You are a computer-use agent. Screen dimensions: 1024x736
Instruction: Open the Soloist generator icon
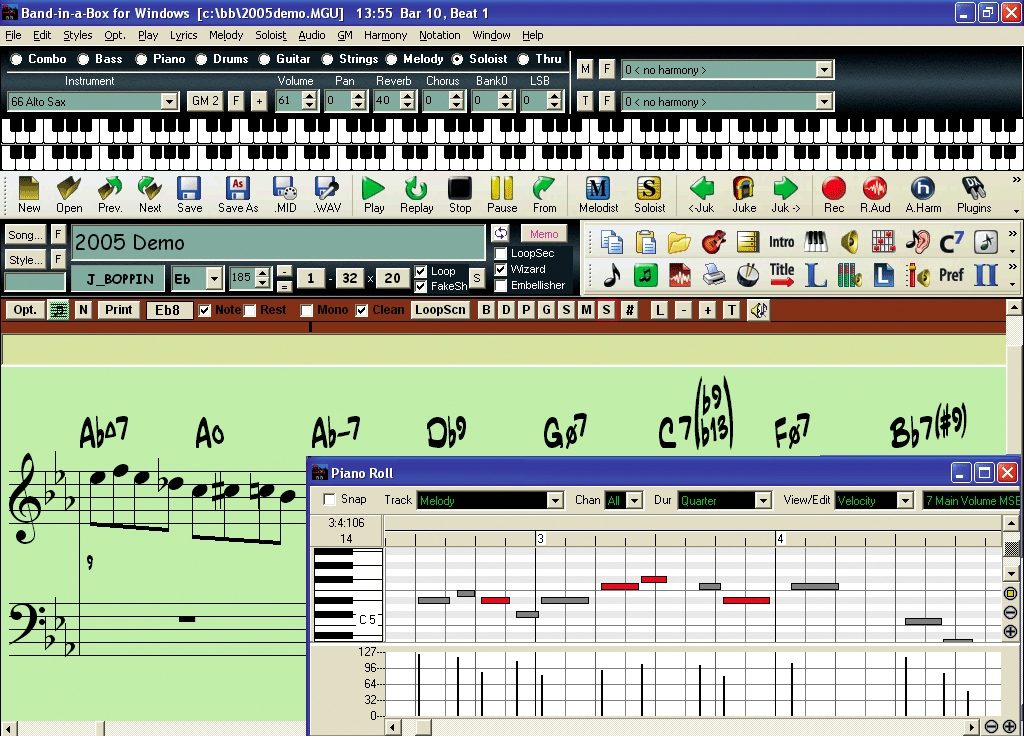[x=649, y=195]
